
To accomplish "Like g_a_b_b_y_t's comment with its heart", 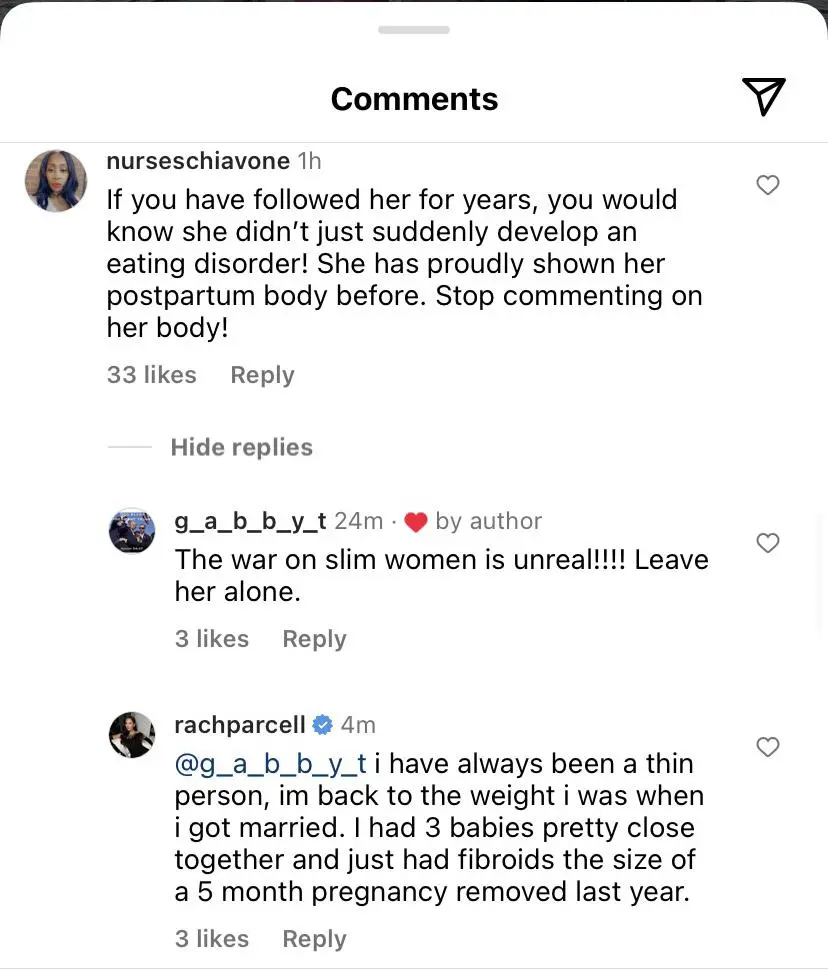I will coord(768,543).
